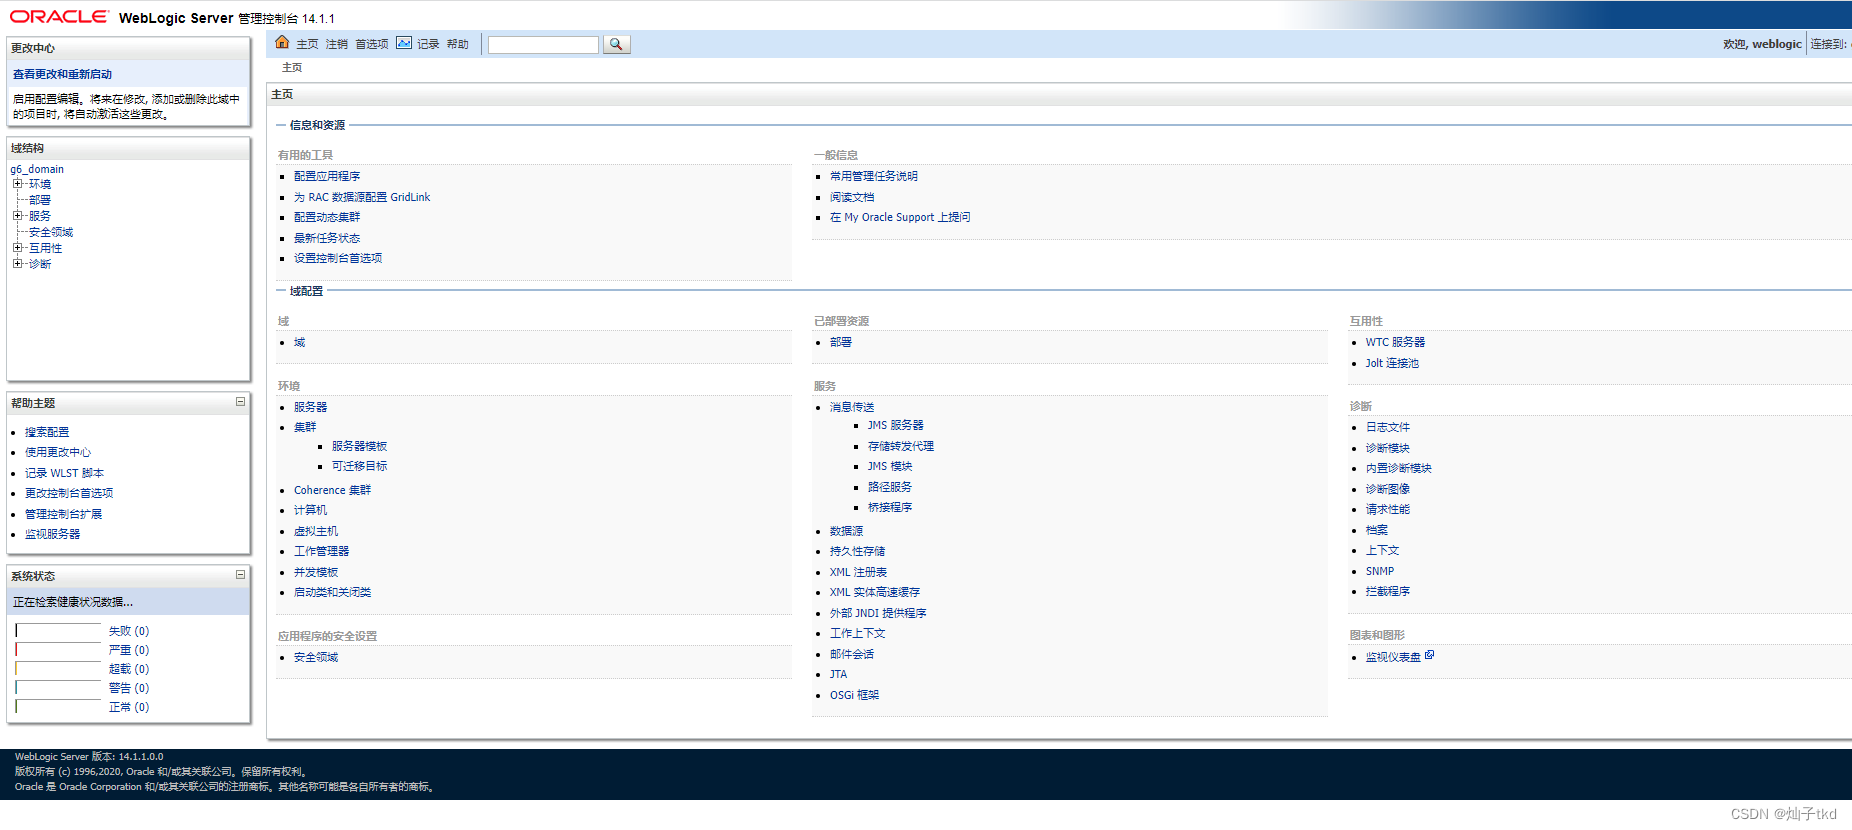Open SNMP link under 诊断
Image resolution: width=1852 pixels, height=830 pixels.
point(1380,571)
